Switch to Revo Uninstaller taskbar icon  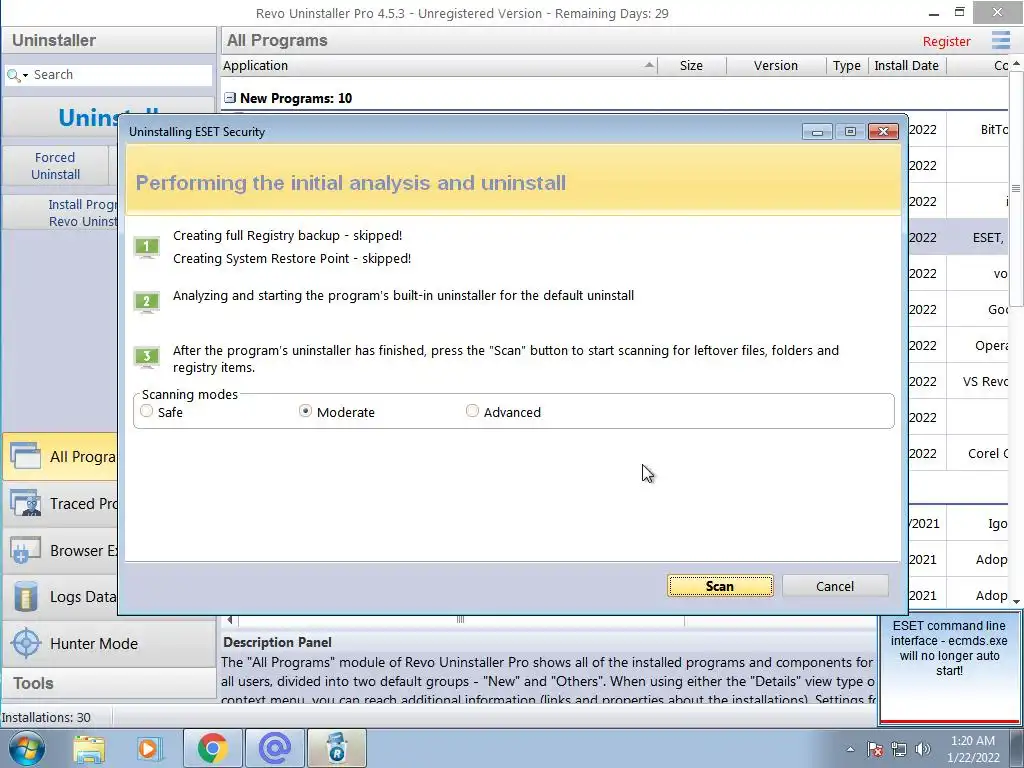tap(337, 748)
